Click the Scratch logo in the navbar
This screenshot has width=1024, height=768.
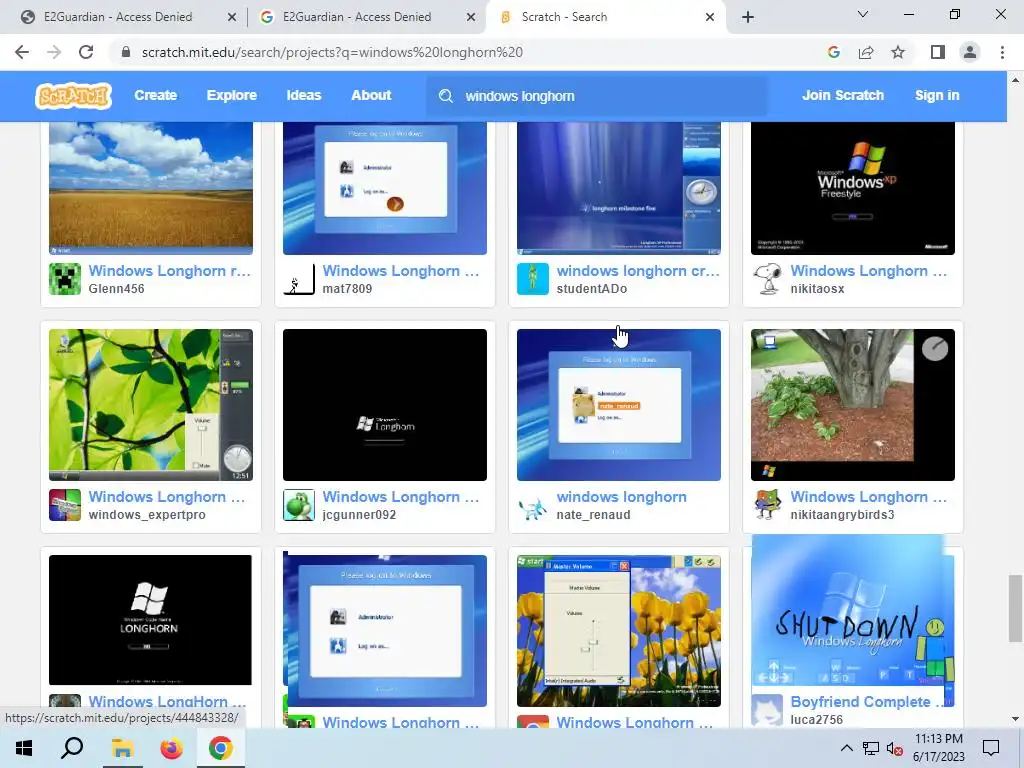pyautogui.click(x=73, y=95)
